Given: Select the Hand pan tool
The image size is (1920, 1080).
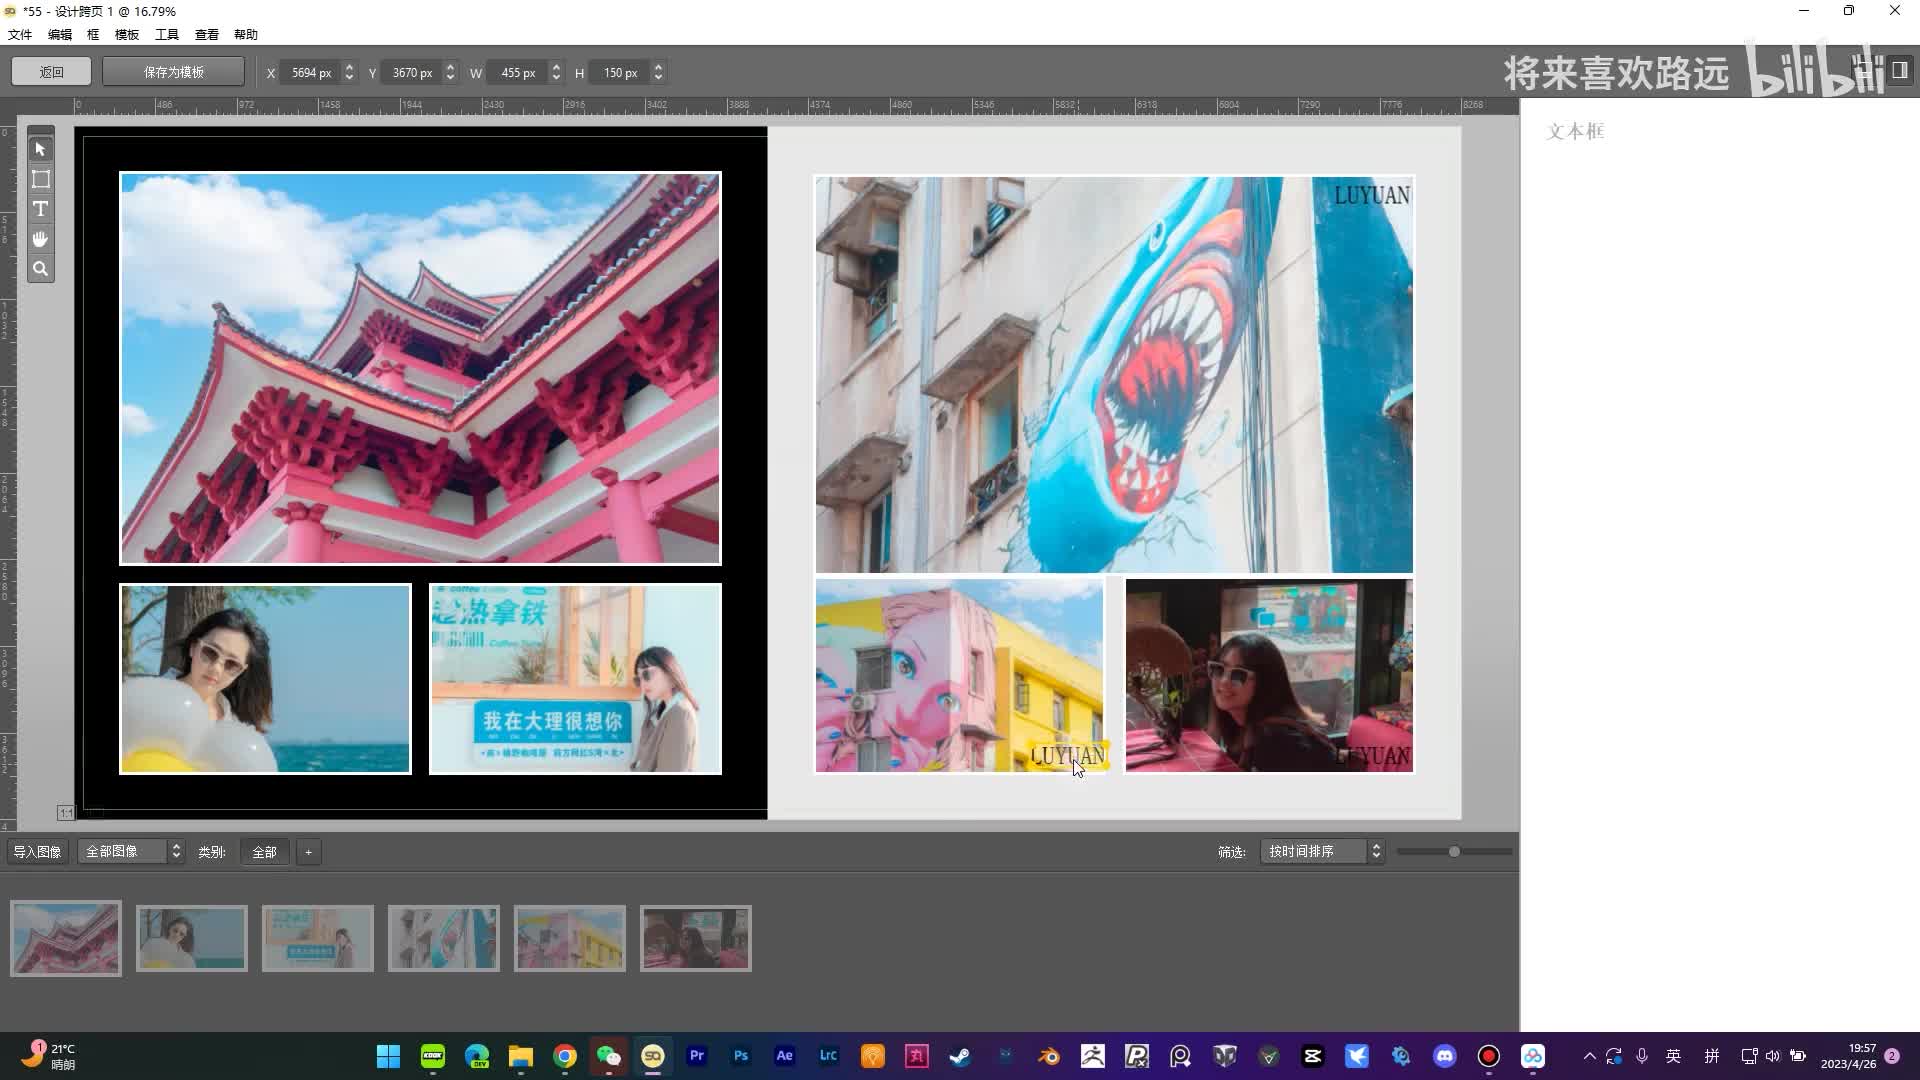Looking at the screenshot, I should (x=40, y=239).
